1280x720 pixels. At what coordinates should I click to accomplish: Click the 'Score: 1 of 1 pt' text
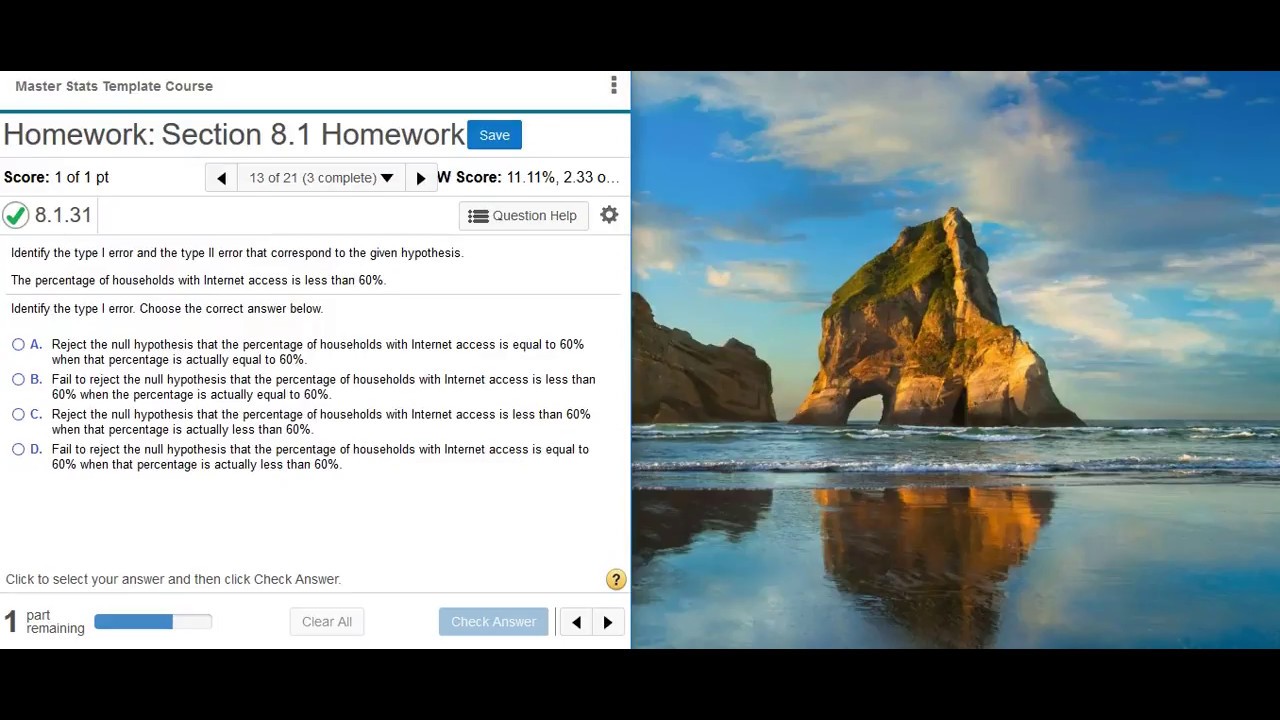coord(56,177)
